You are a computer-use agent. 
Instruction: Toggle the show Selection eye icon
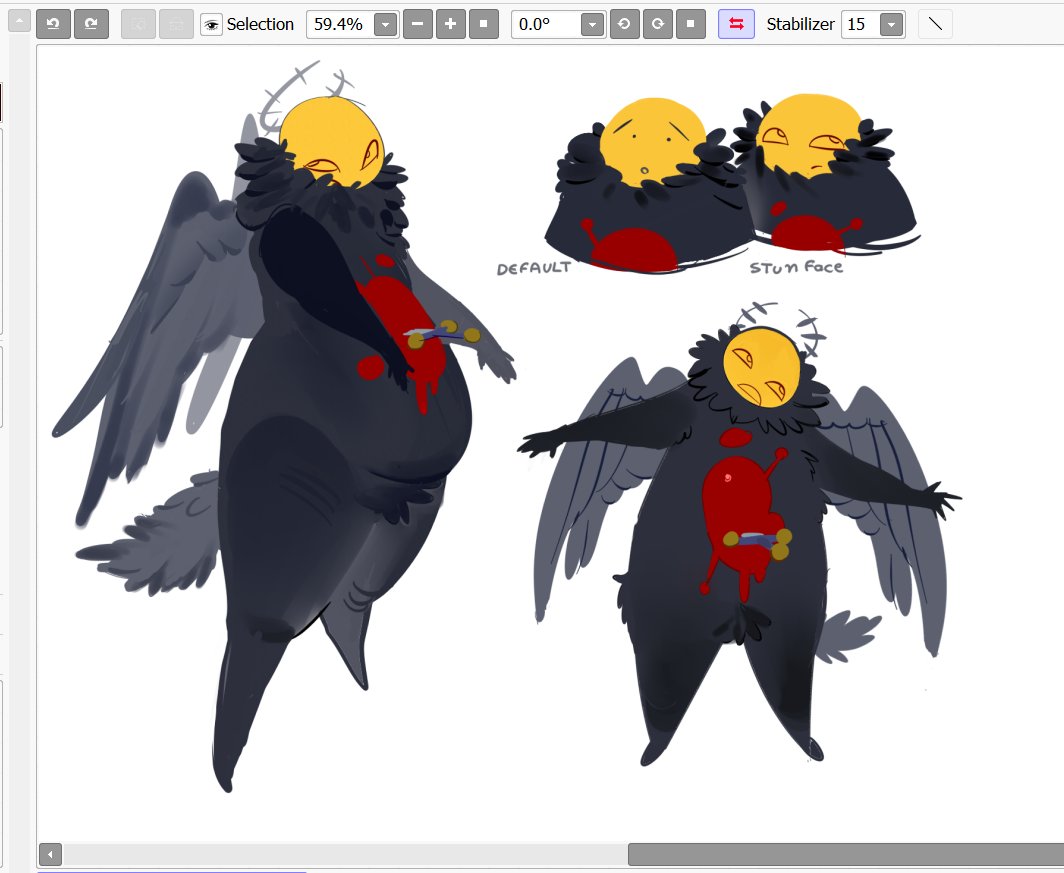(211, 24)
